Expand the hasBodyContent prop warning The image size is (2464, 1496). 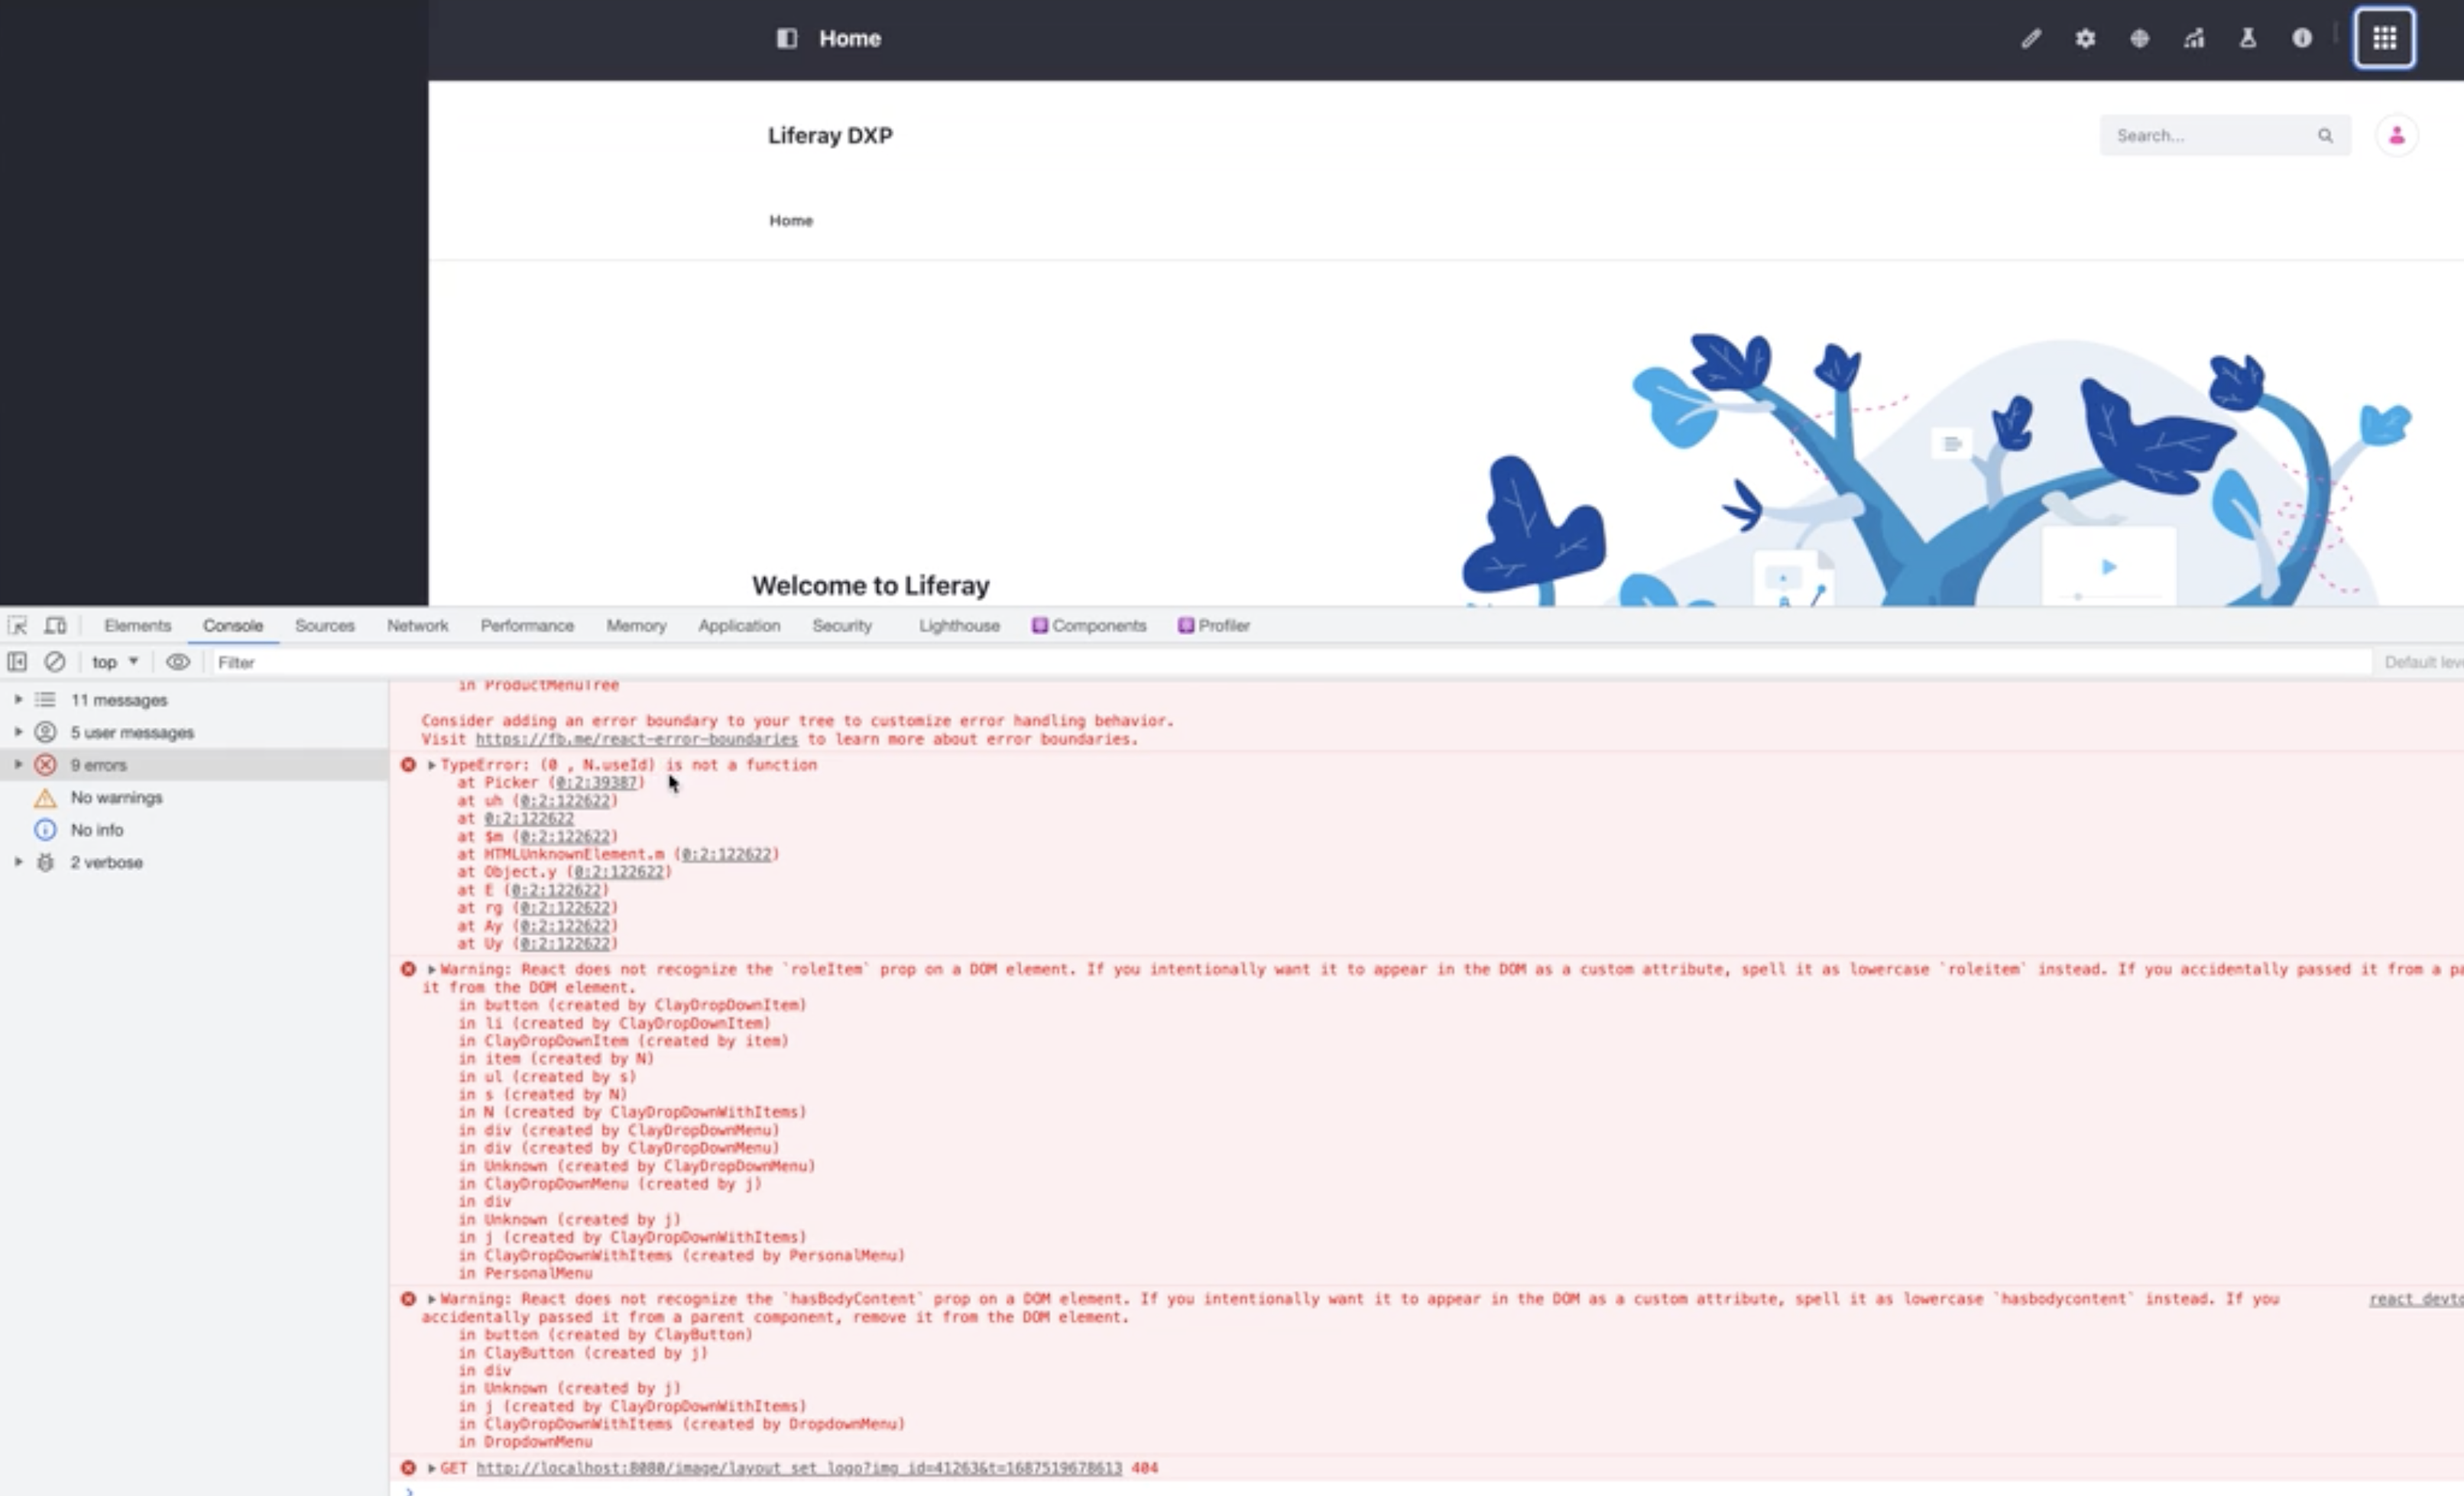pyautogui.click(x=432, y=1299)
